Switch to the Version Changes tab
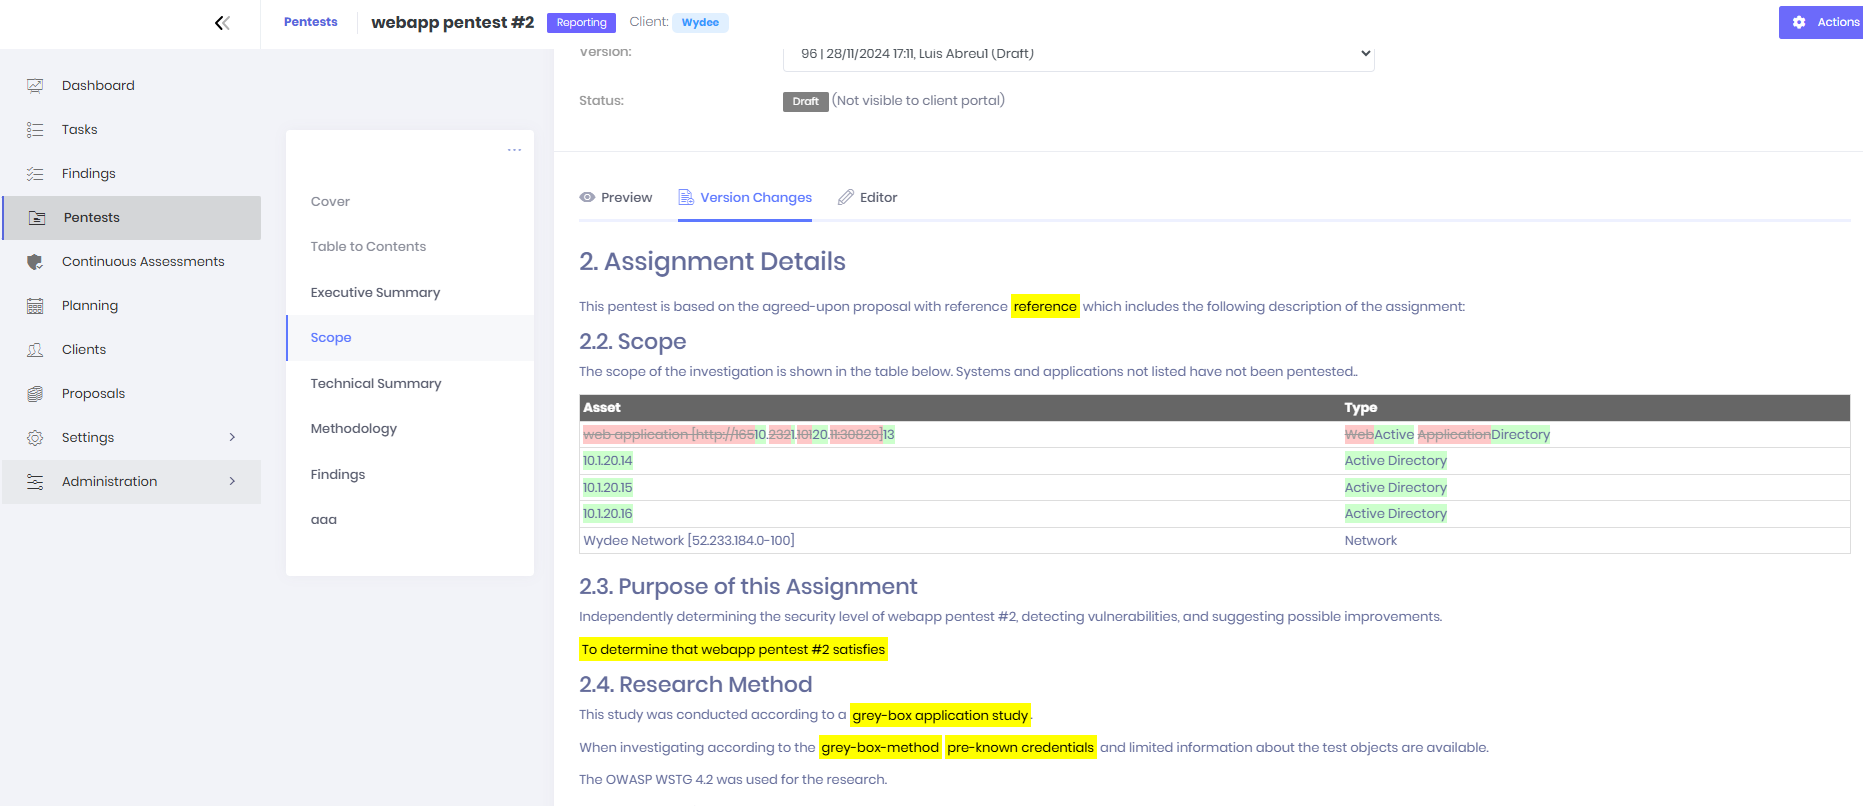The image size is (1863, 806). pos(745,198)
